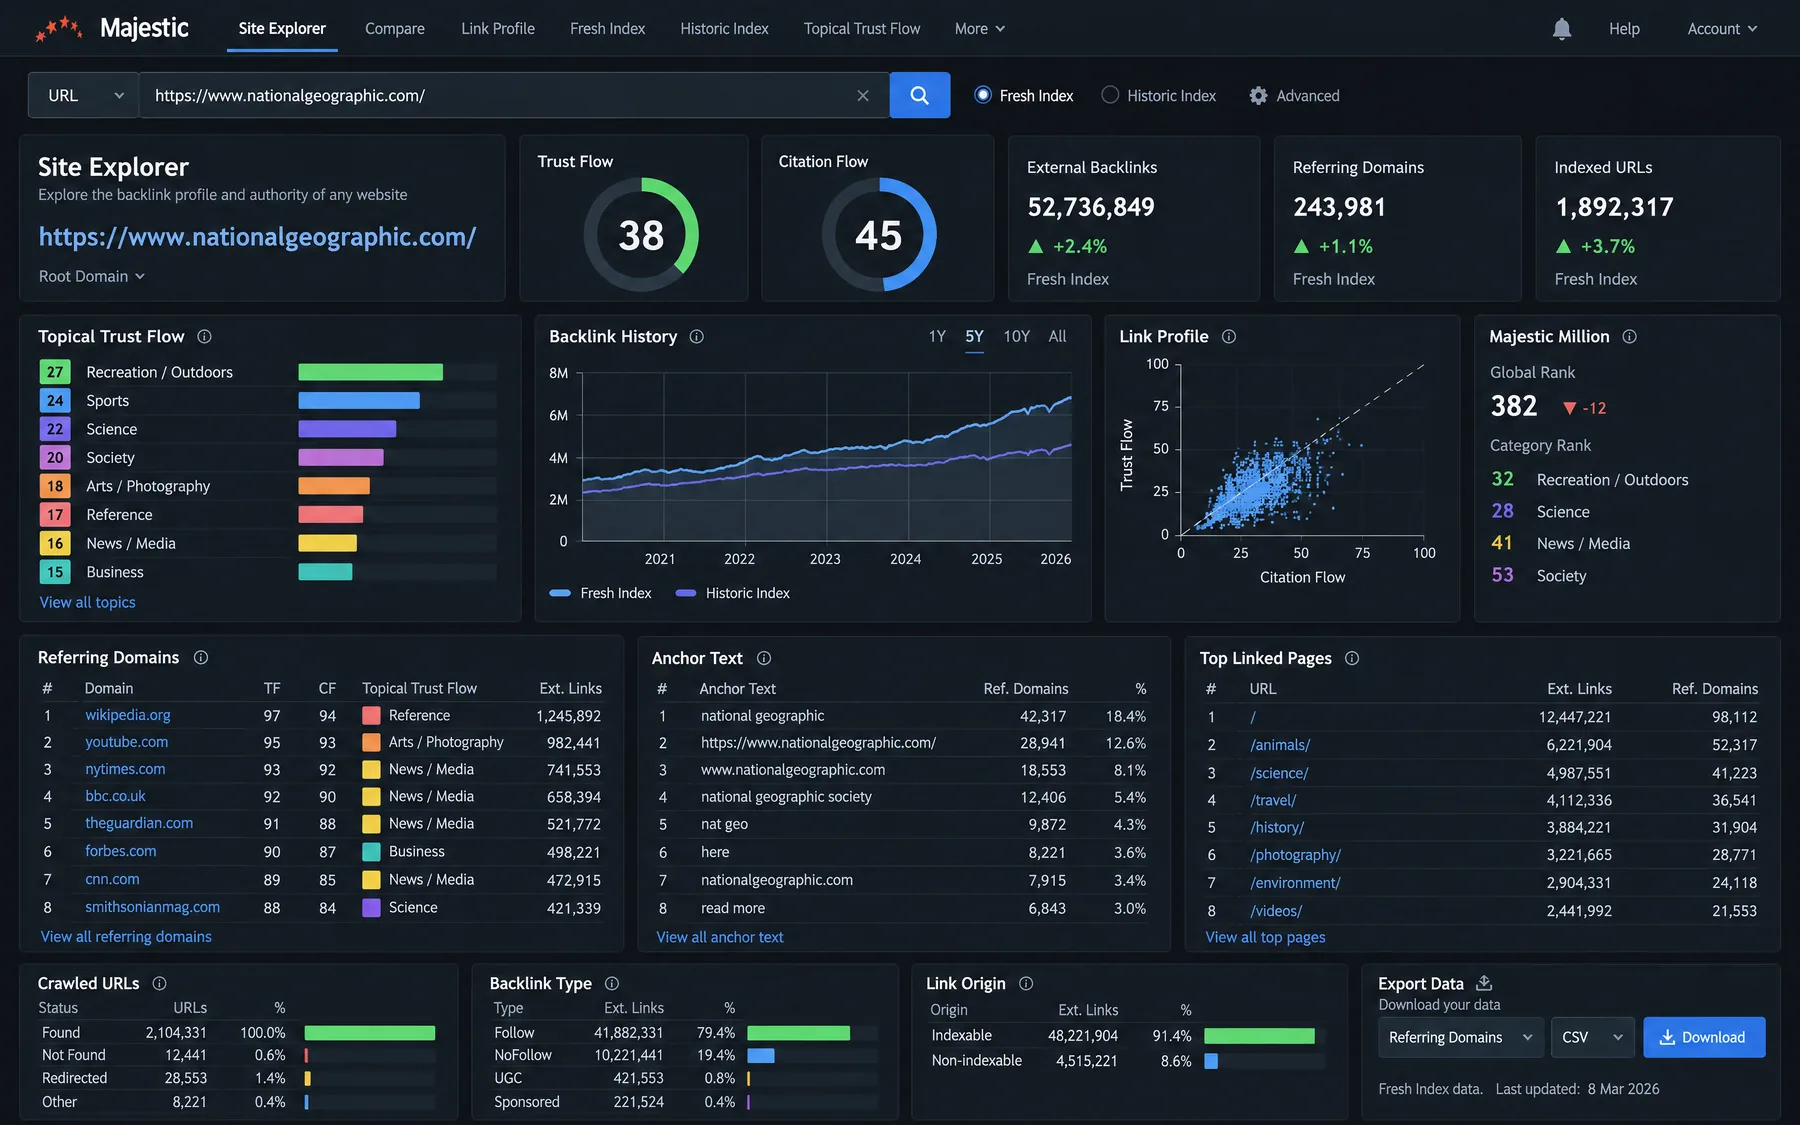Image resolution: width=1800 pixels, height=1125 pixels.
Task: Click the Export Data share icon
Action: click(x=1484, y=983)
